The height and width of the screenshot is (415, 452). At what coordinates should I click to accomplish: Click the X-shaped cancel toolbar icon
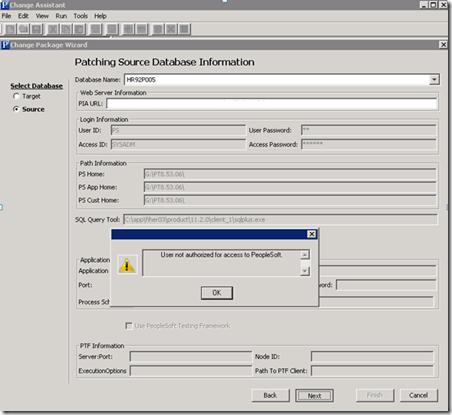pos(171,29)
